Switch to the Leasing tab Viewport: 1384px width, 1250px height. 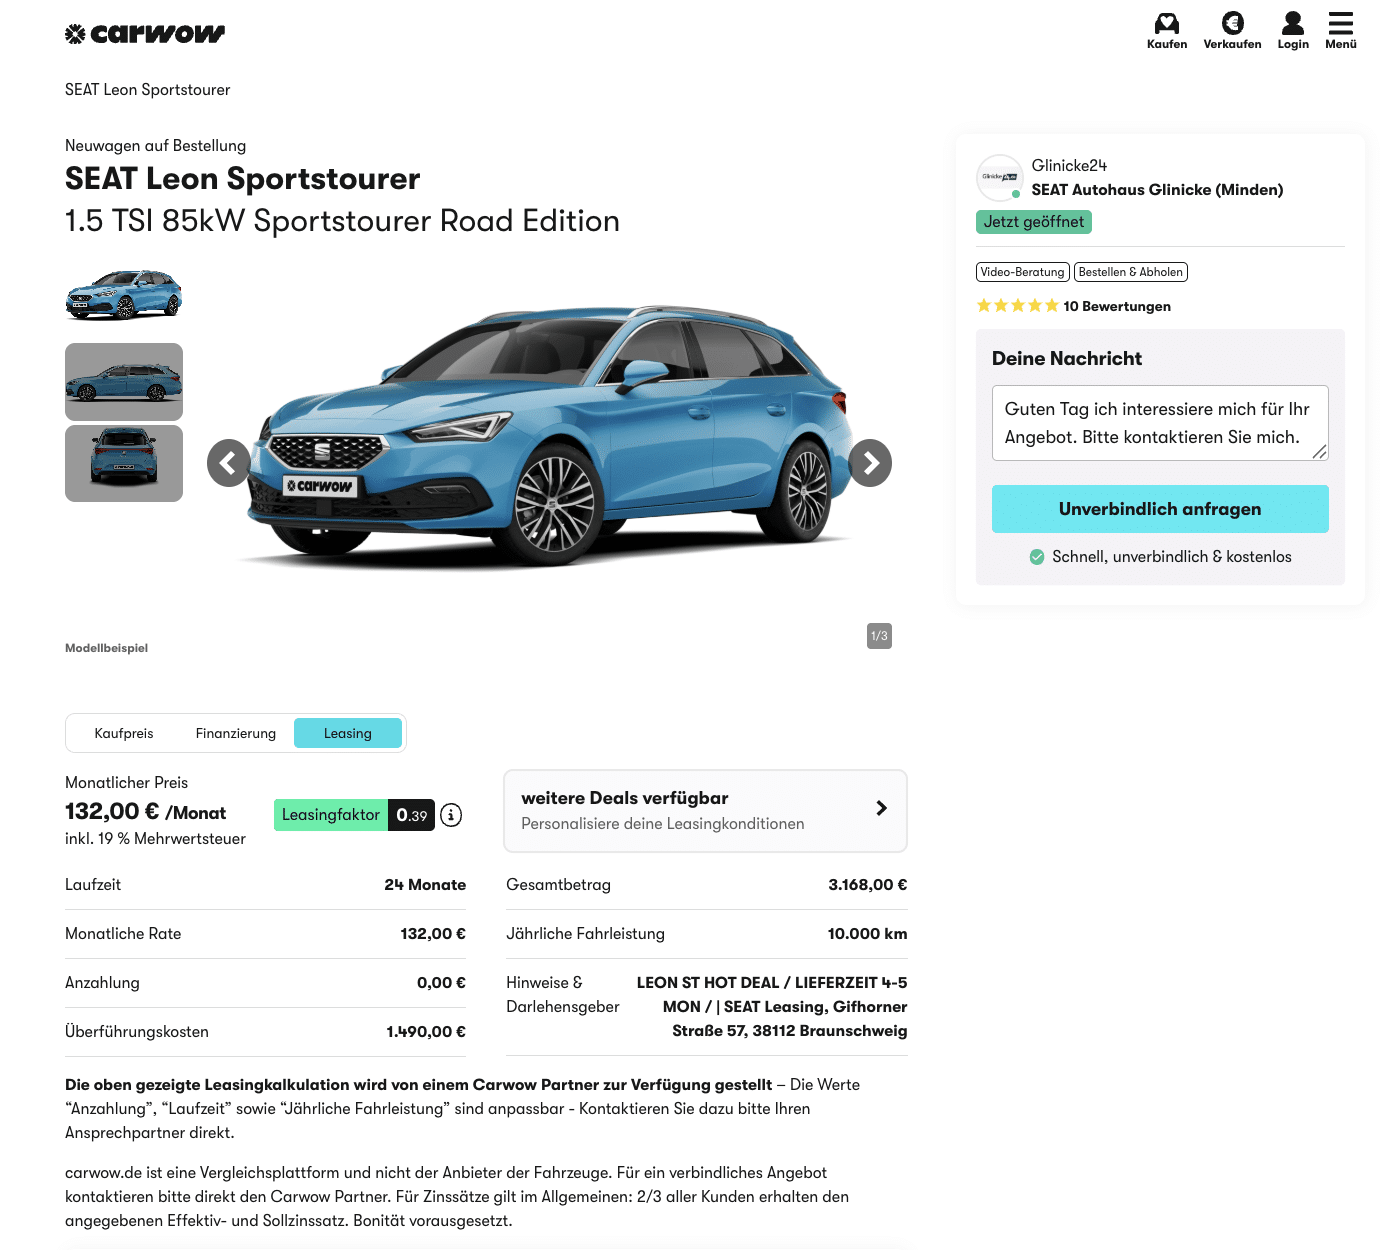[x=348, y=733]
